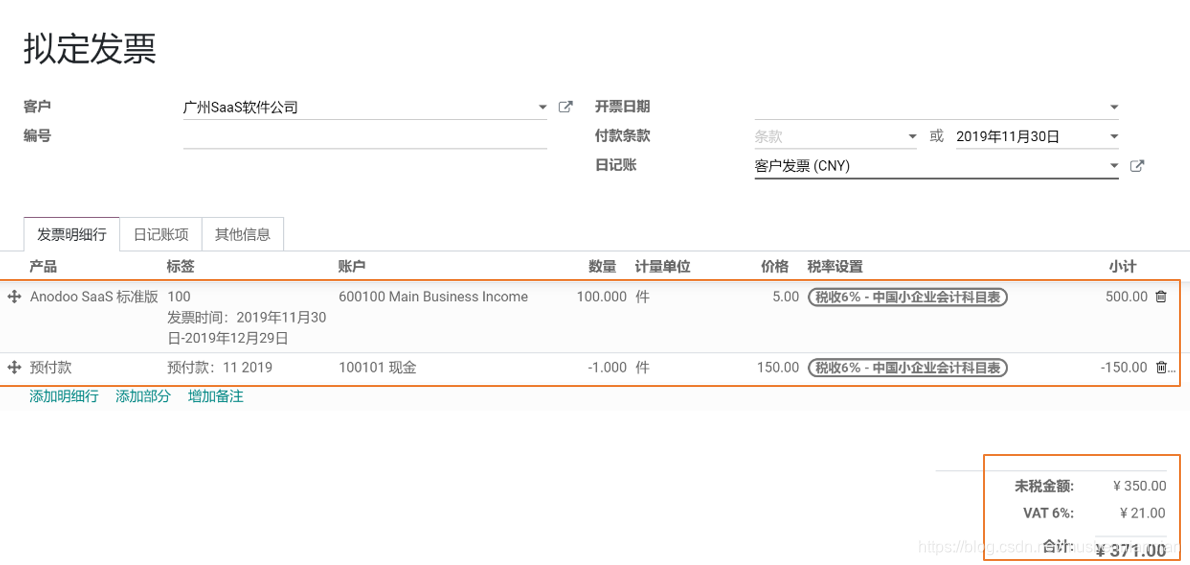Viewport: 1190px width, 565px height.
Task: Click the label text 发票时间：2019年11月30
Action: (247, 317)
